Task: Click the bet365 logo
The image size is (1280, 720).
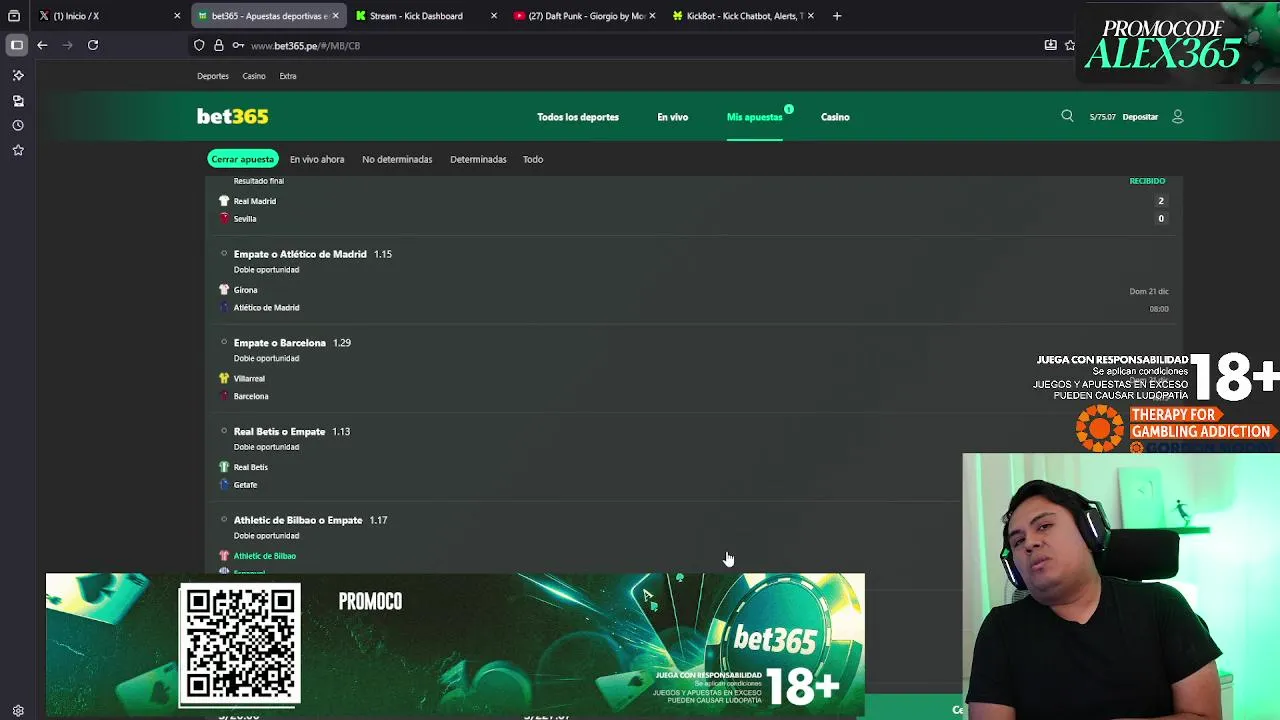Action: [x=232, y=117]
